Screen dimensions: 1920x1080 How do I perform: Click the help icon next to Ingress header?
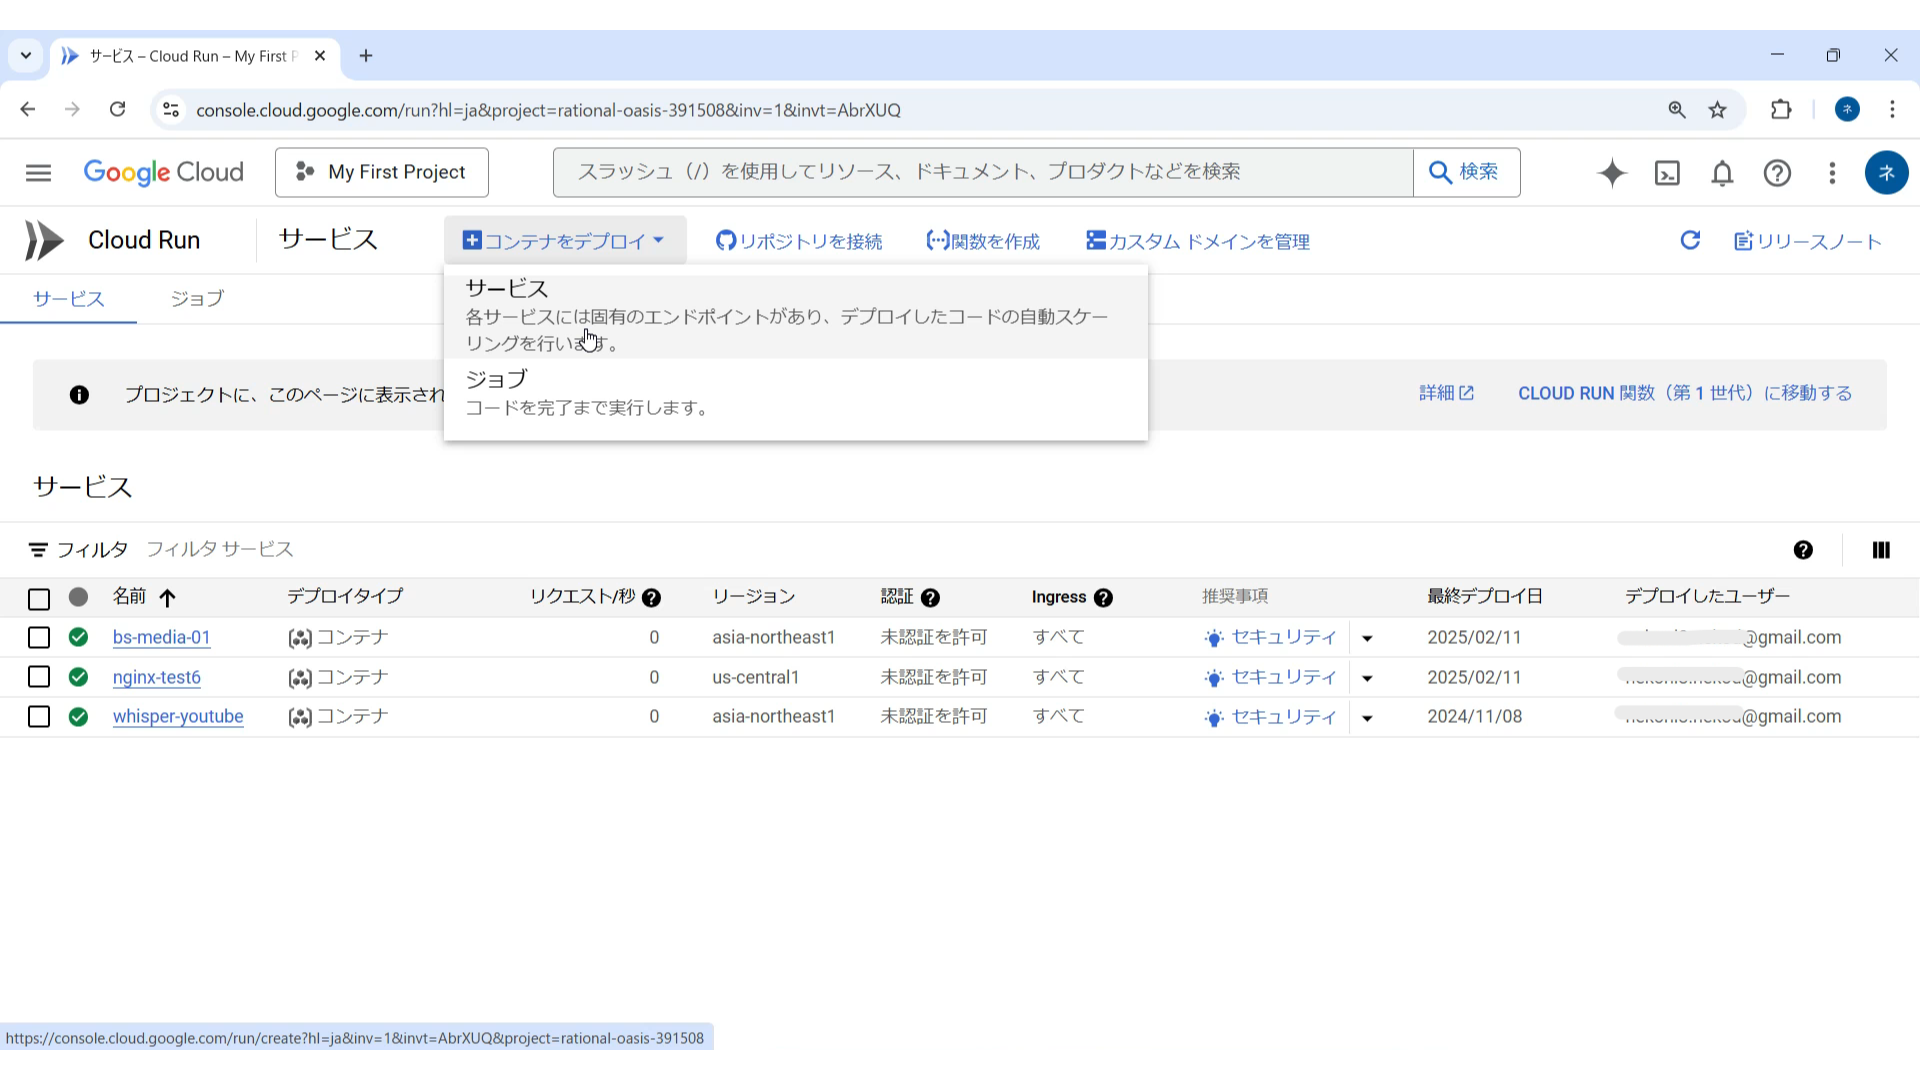[x=1103, y=598]
